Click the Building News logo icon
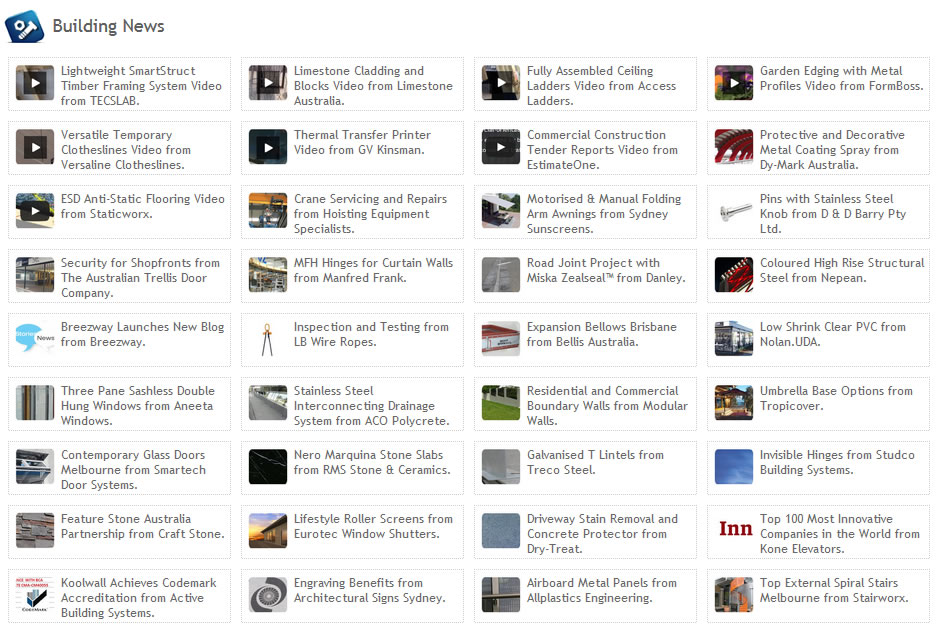The height and width of the screenshot is (630, 936). click(24, 26)
